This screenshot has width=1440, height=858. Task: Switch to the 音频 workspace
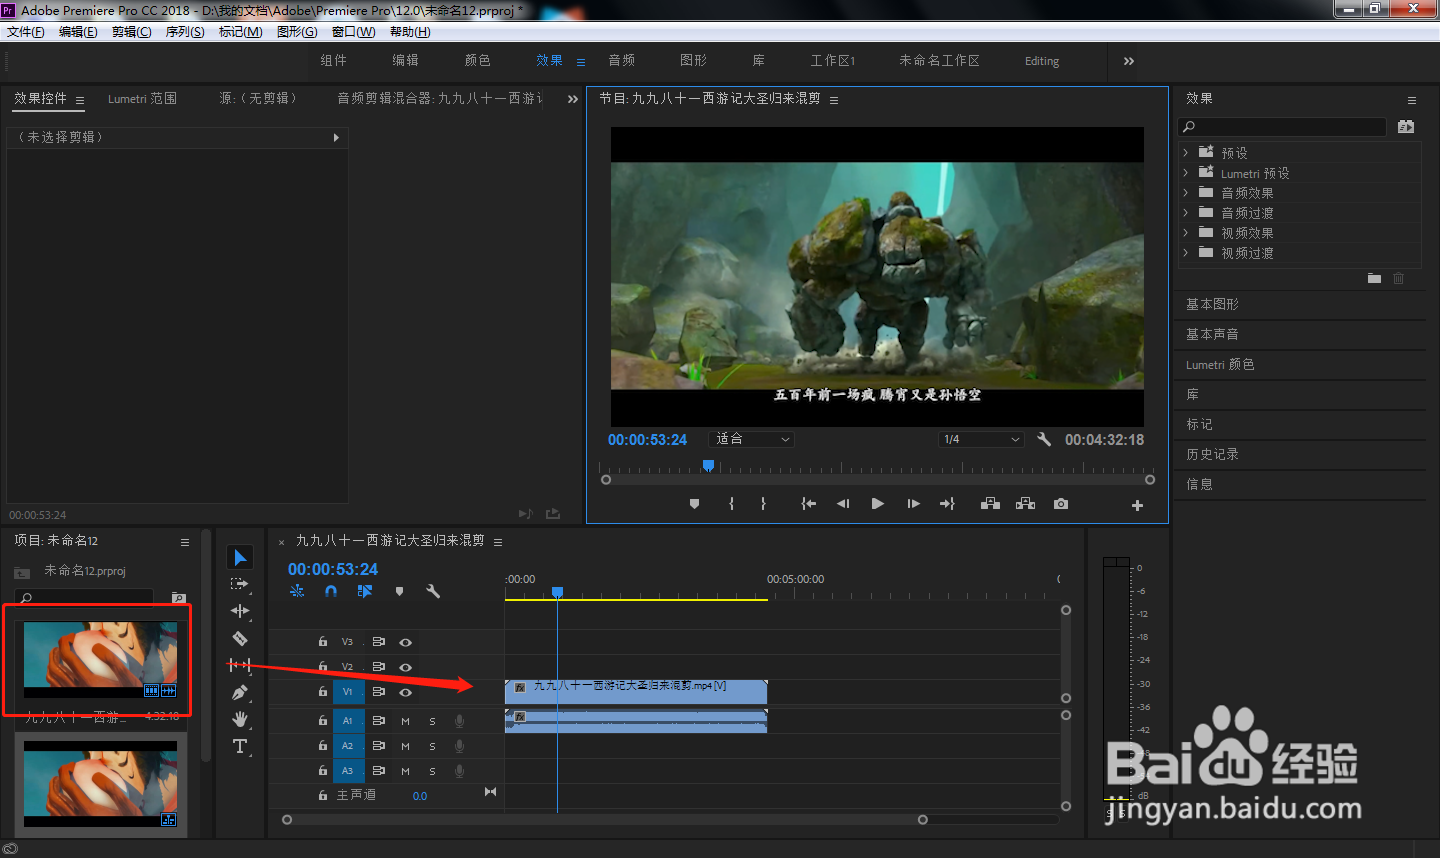click(x=622, y=61)
